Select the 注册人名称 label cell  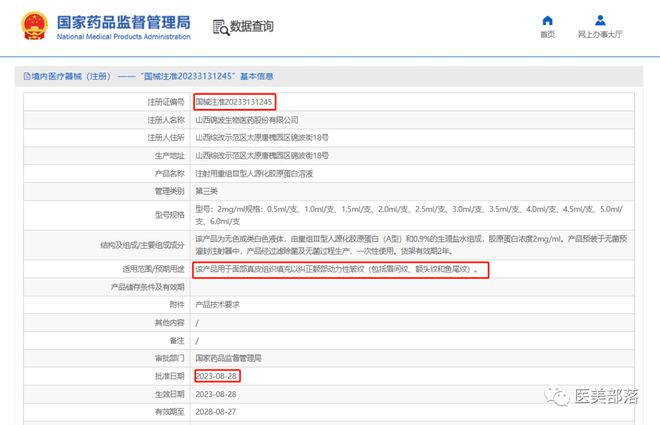pyautogui.click(x=107, y=120)
